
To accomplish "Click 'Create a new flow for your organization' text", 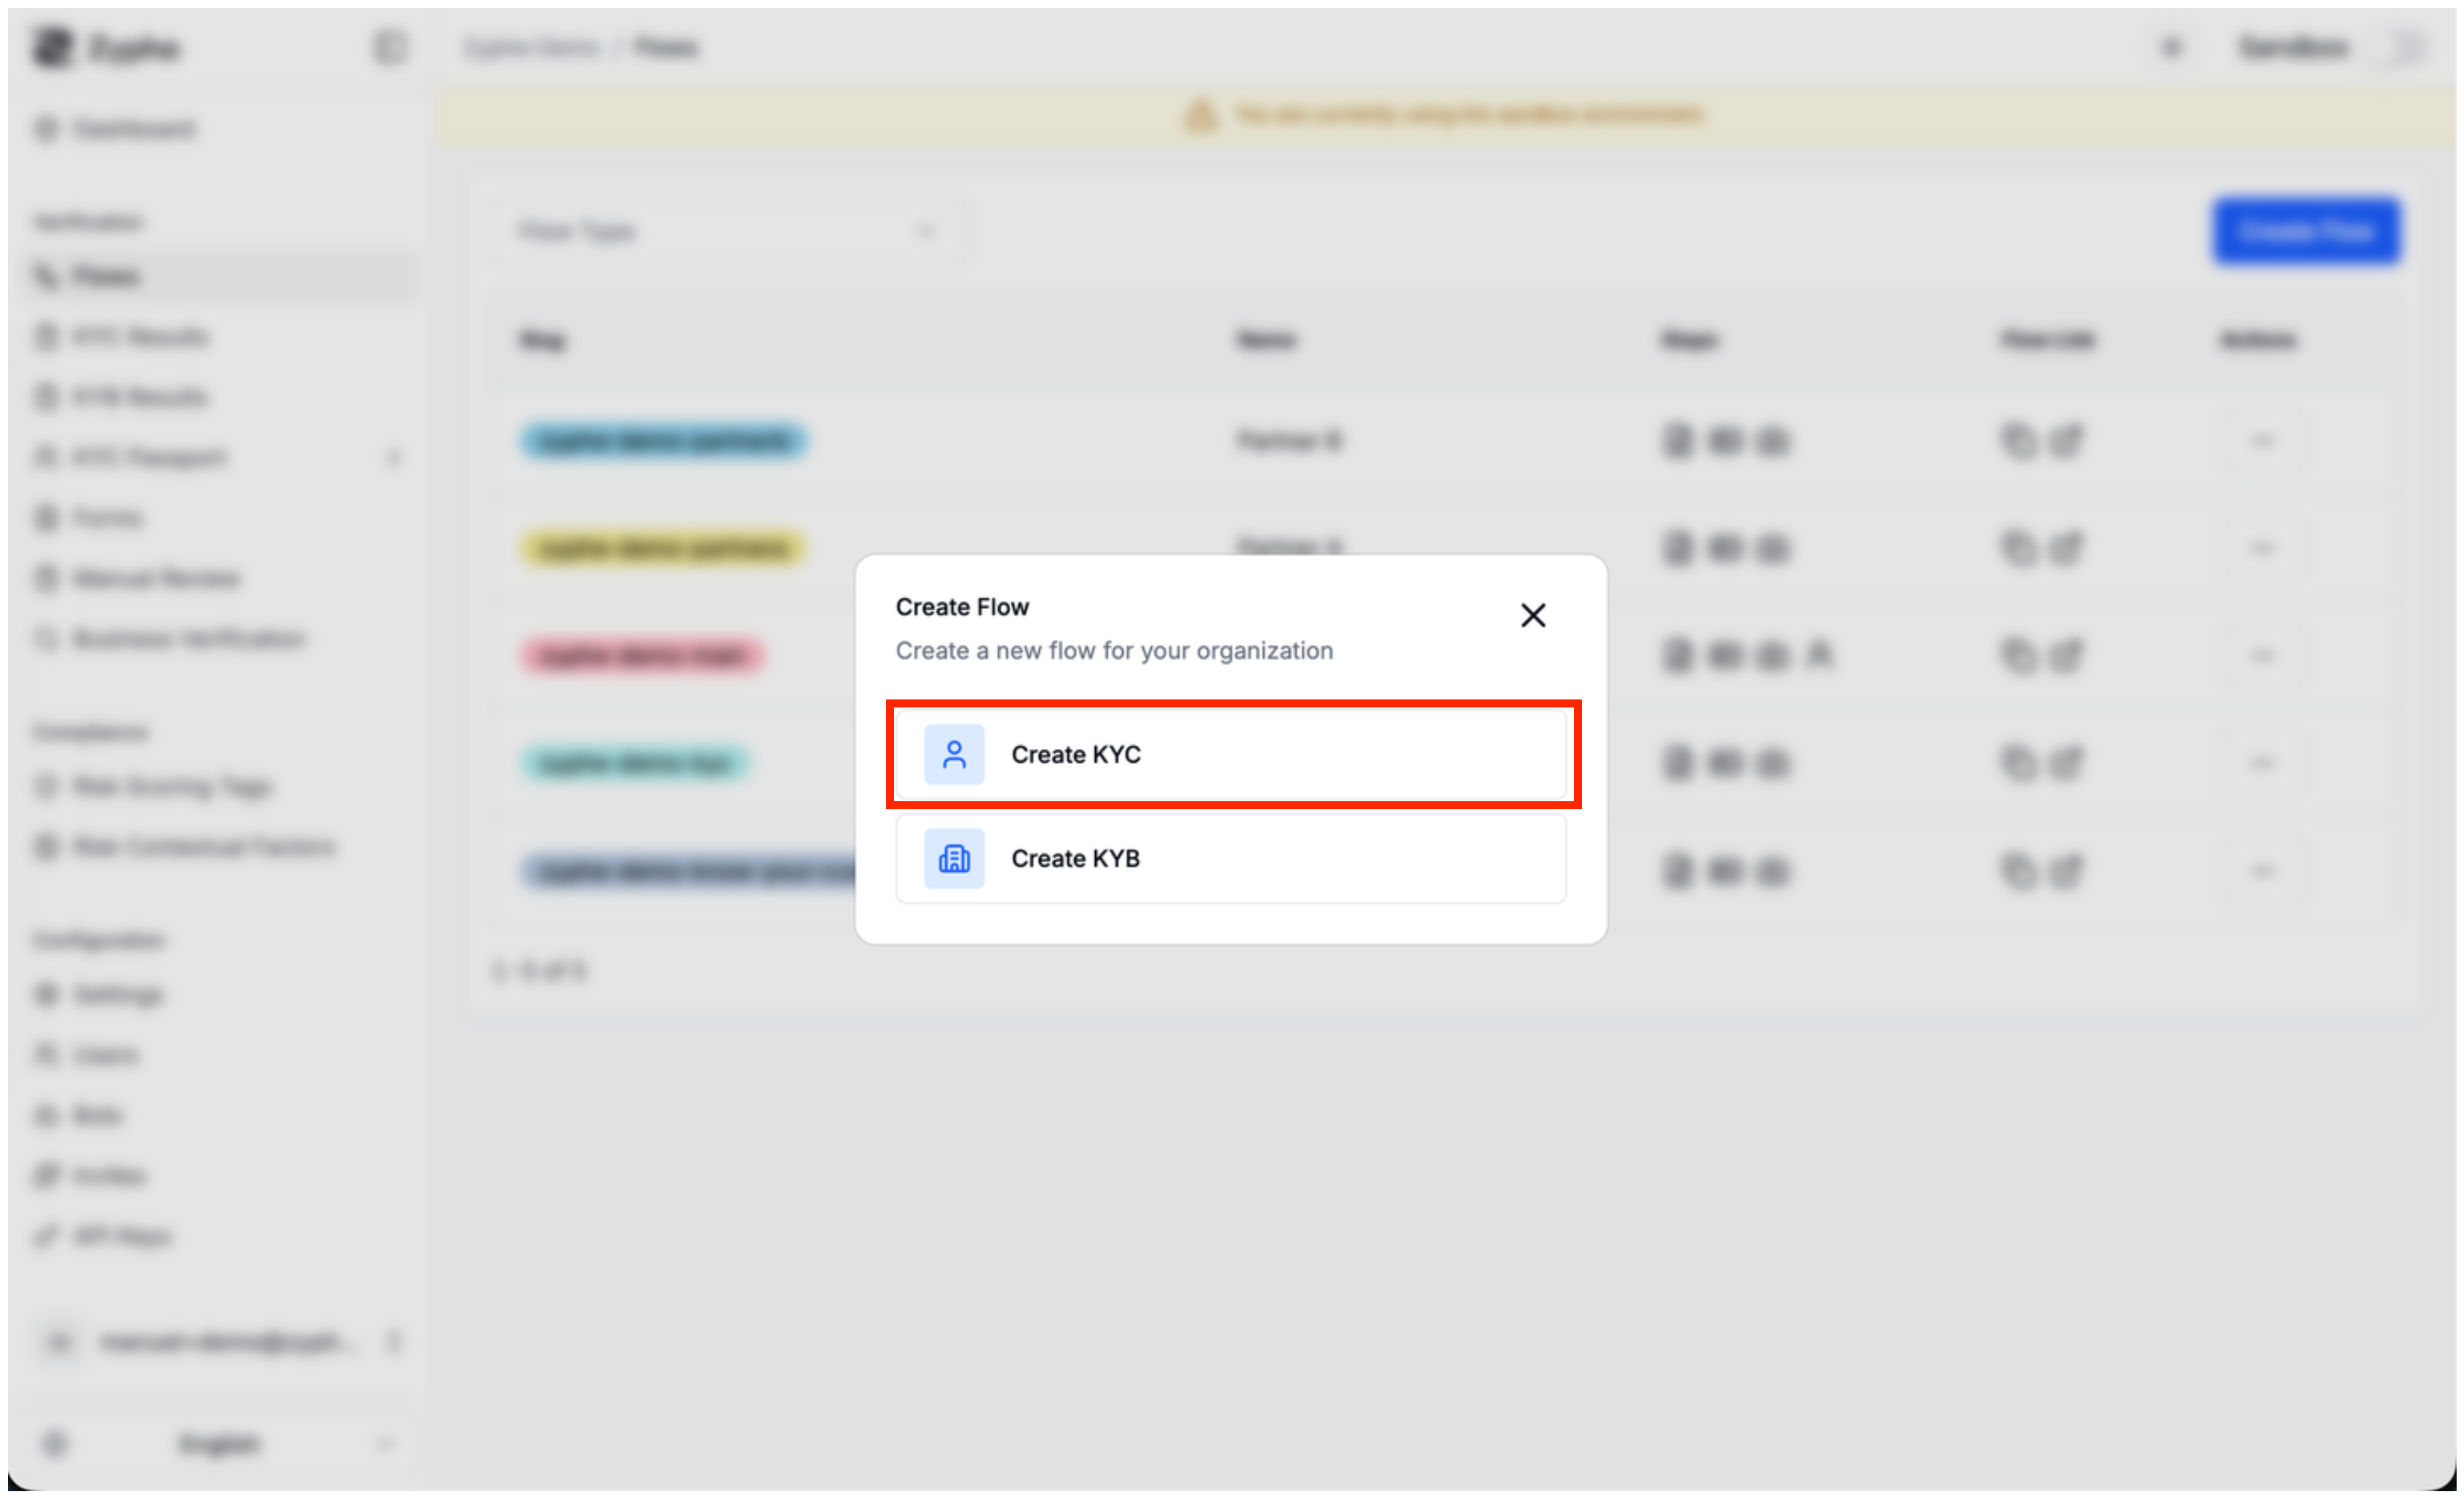I will click(x=1114, y=651).
